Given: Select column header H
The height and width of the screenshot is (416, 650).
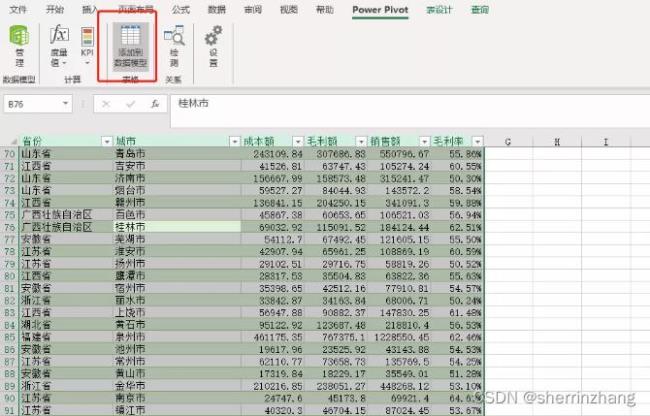Looking at the screenshot, I should pos(557,142).
